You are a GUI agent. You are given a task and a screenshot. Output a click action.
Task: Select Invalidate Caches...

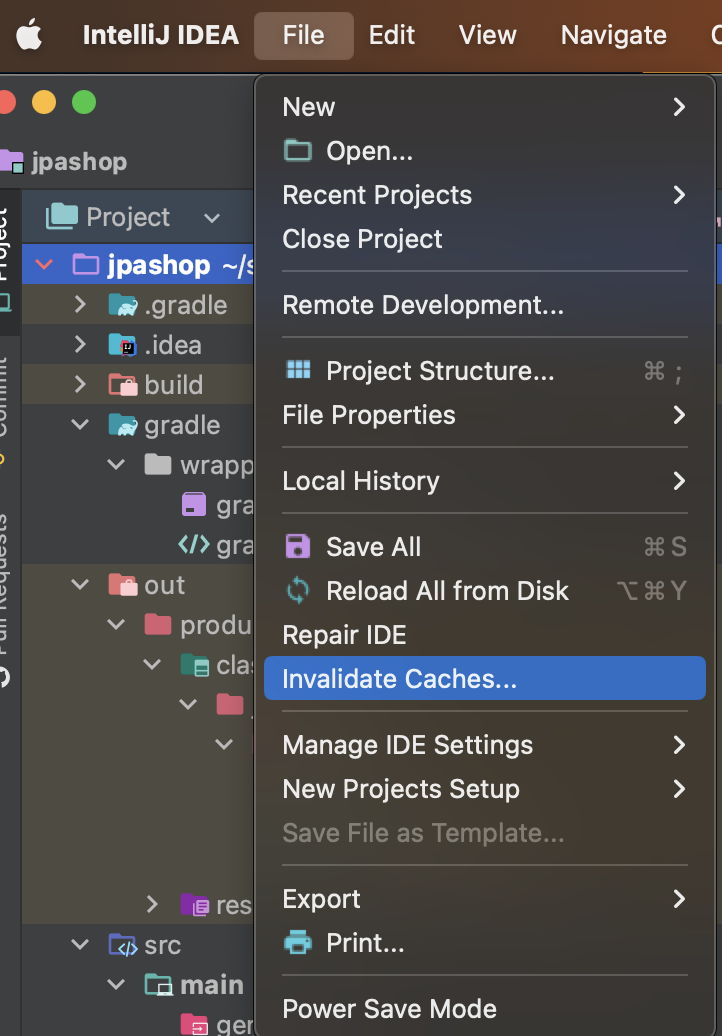(x=485, y=679)
